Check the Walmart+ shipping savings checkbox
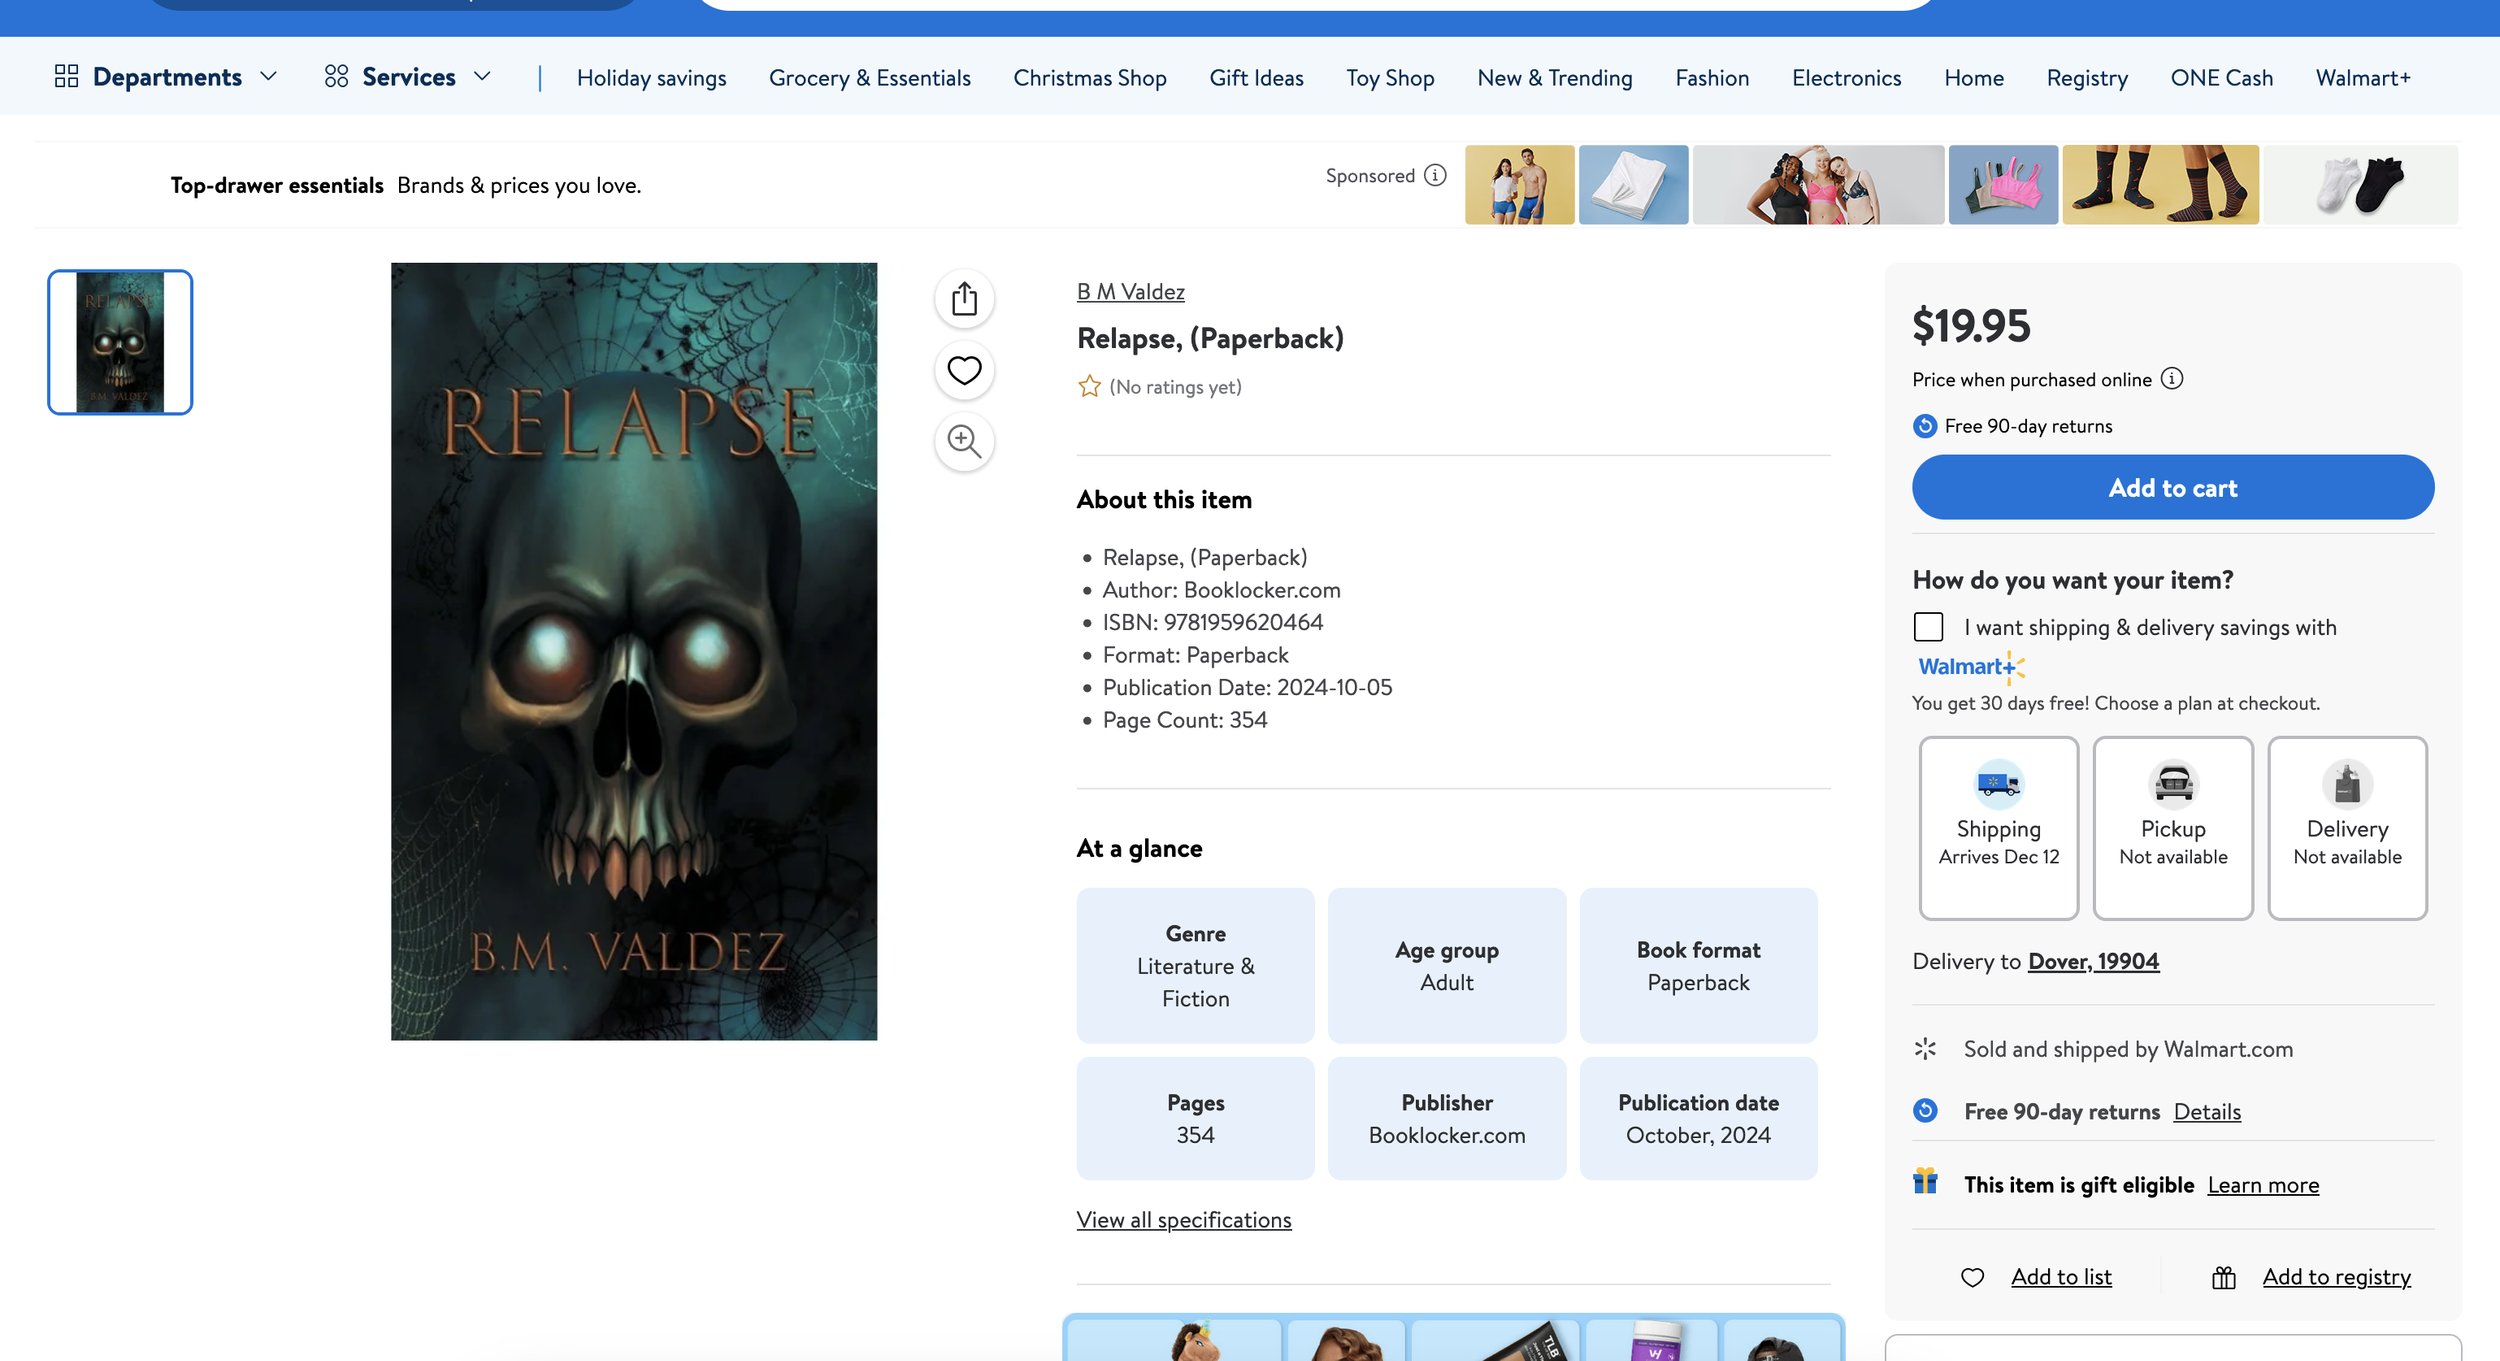The image size is (2500, 1361). pos(1928,627)
